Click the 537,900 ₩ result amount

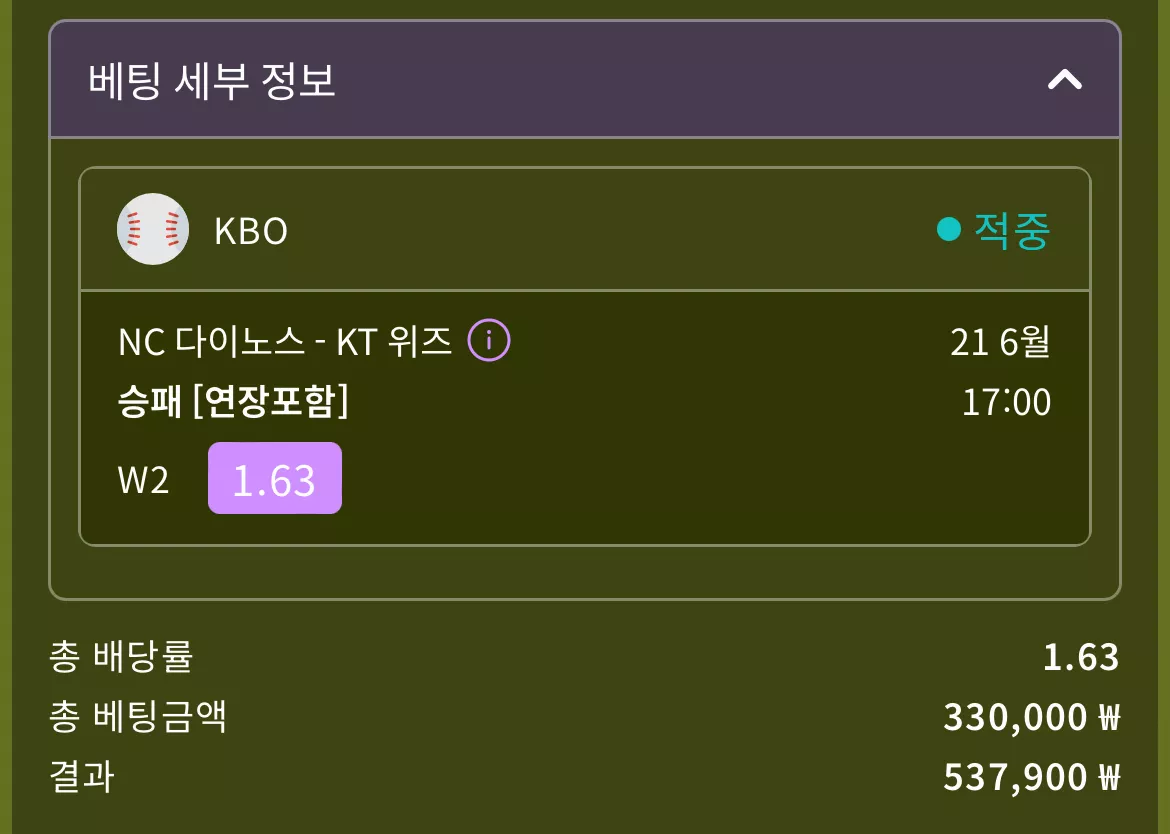[1032, 777]
